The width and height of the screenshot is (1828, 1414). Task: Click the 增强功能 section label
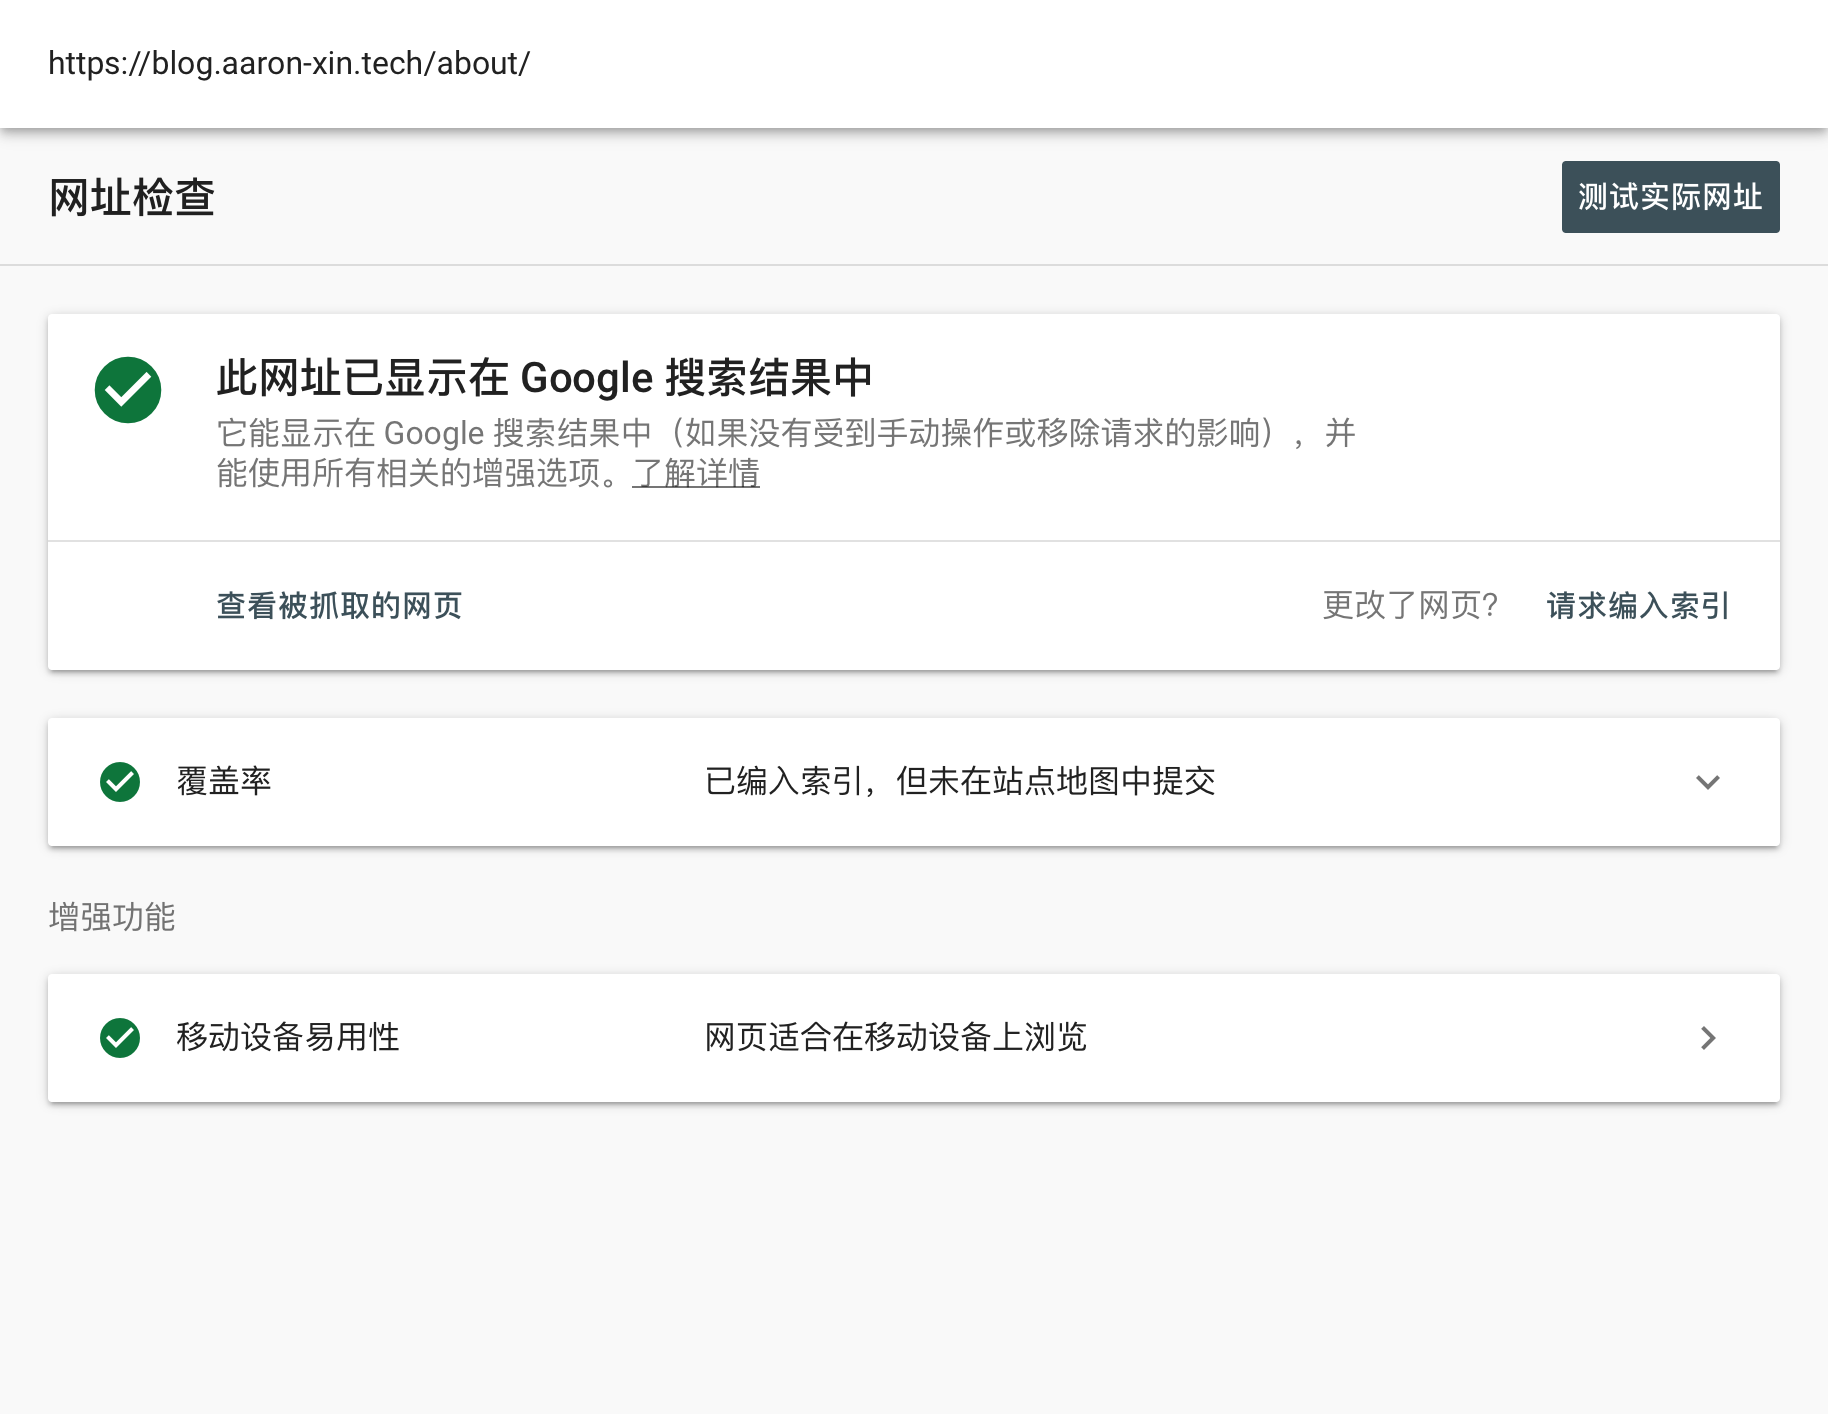click(x=112, y=917)
